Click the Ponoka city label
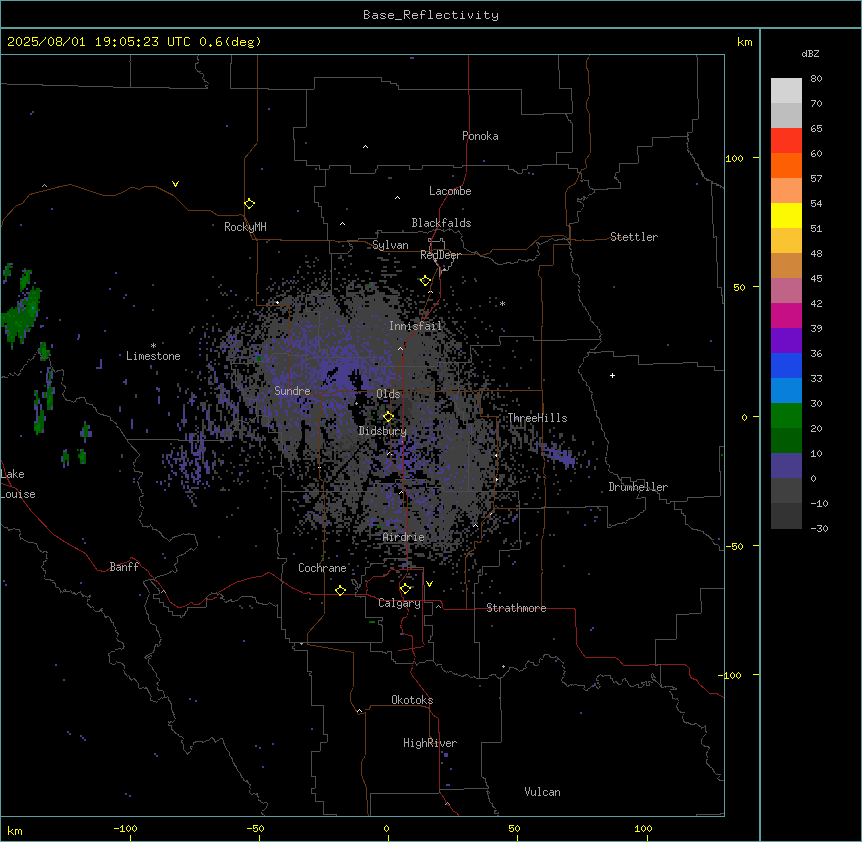The image size is (862, 842). pos(480,136)
